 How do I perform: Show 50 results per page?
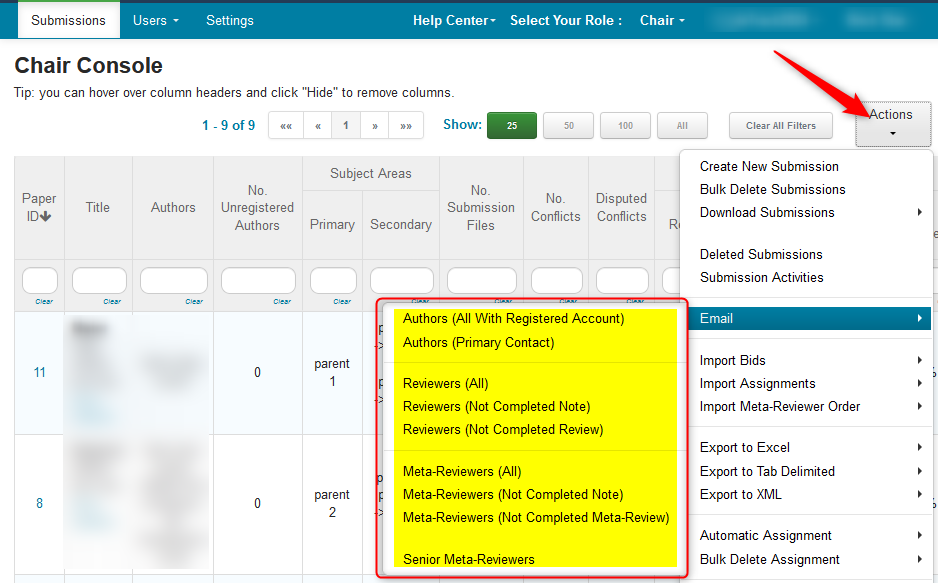coord(569,126)
